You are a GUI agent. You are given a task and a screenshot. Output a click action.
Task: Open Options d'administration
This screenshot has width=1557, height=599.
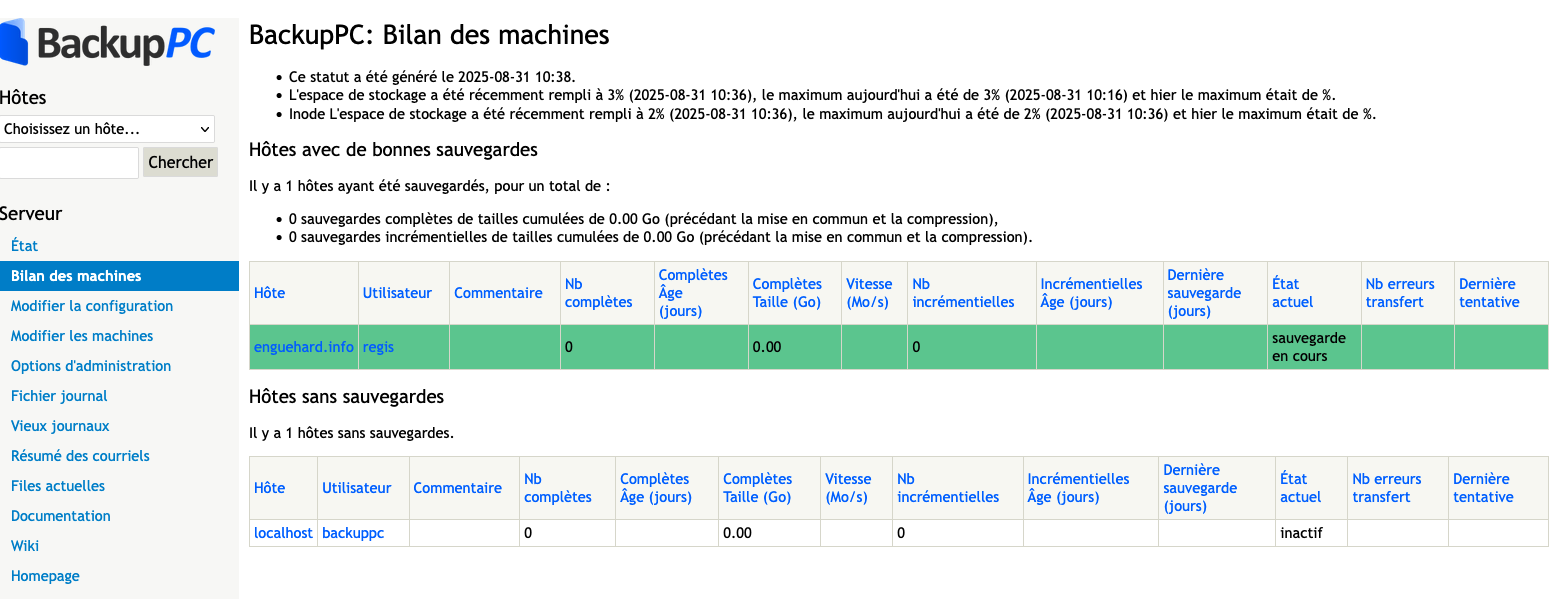(91, 366)
